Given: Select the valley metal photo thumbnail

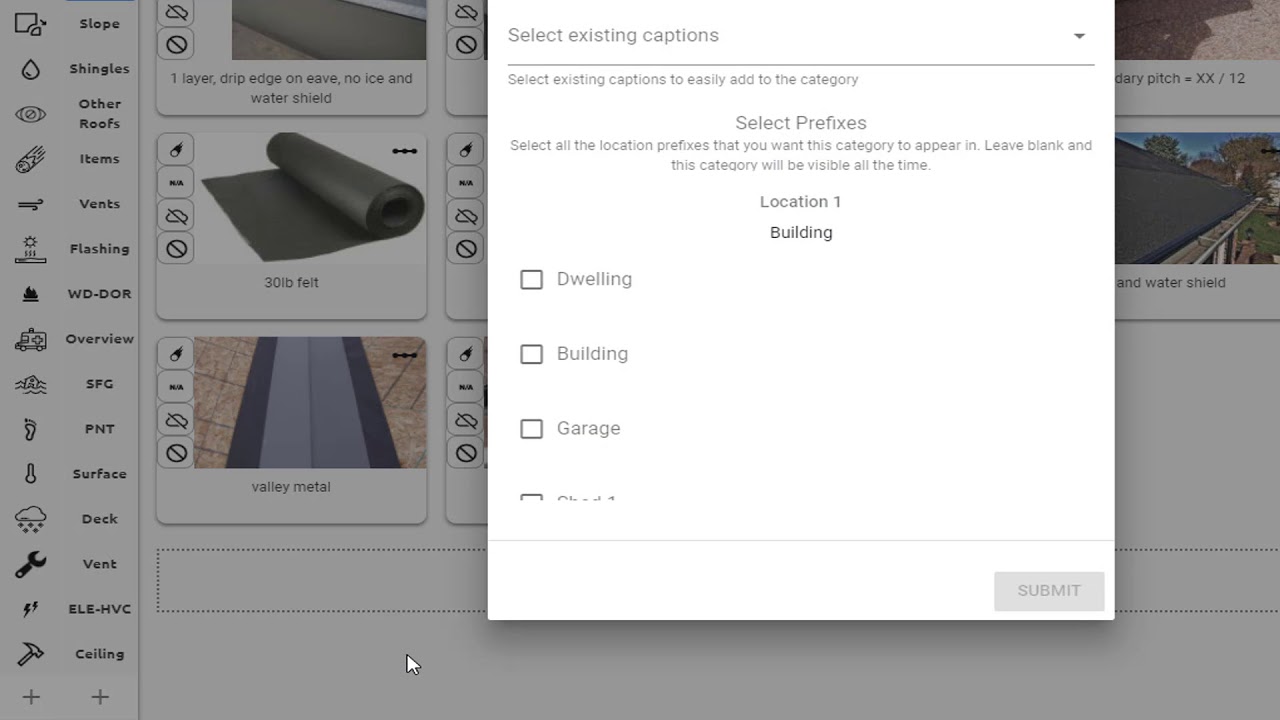Looking at the screenshot, I should click(310, 402).
